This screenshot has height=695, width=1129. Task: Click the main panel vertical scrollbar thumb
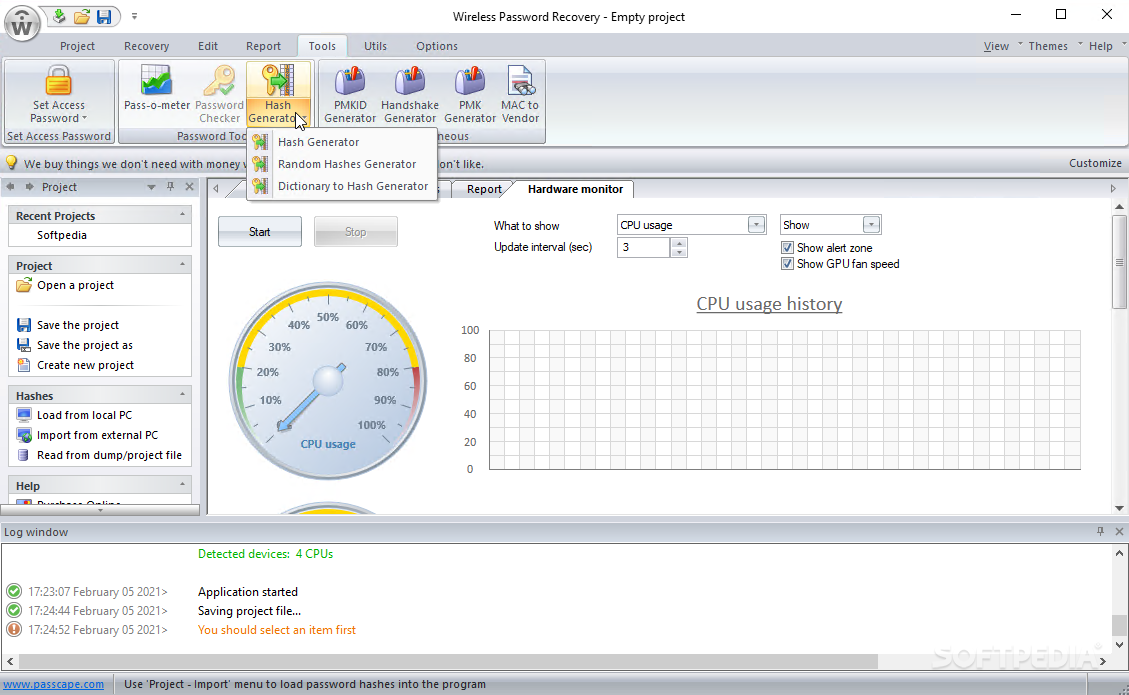point(1119,261)
